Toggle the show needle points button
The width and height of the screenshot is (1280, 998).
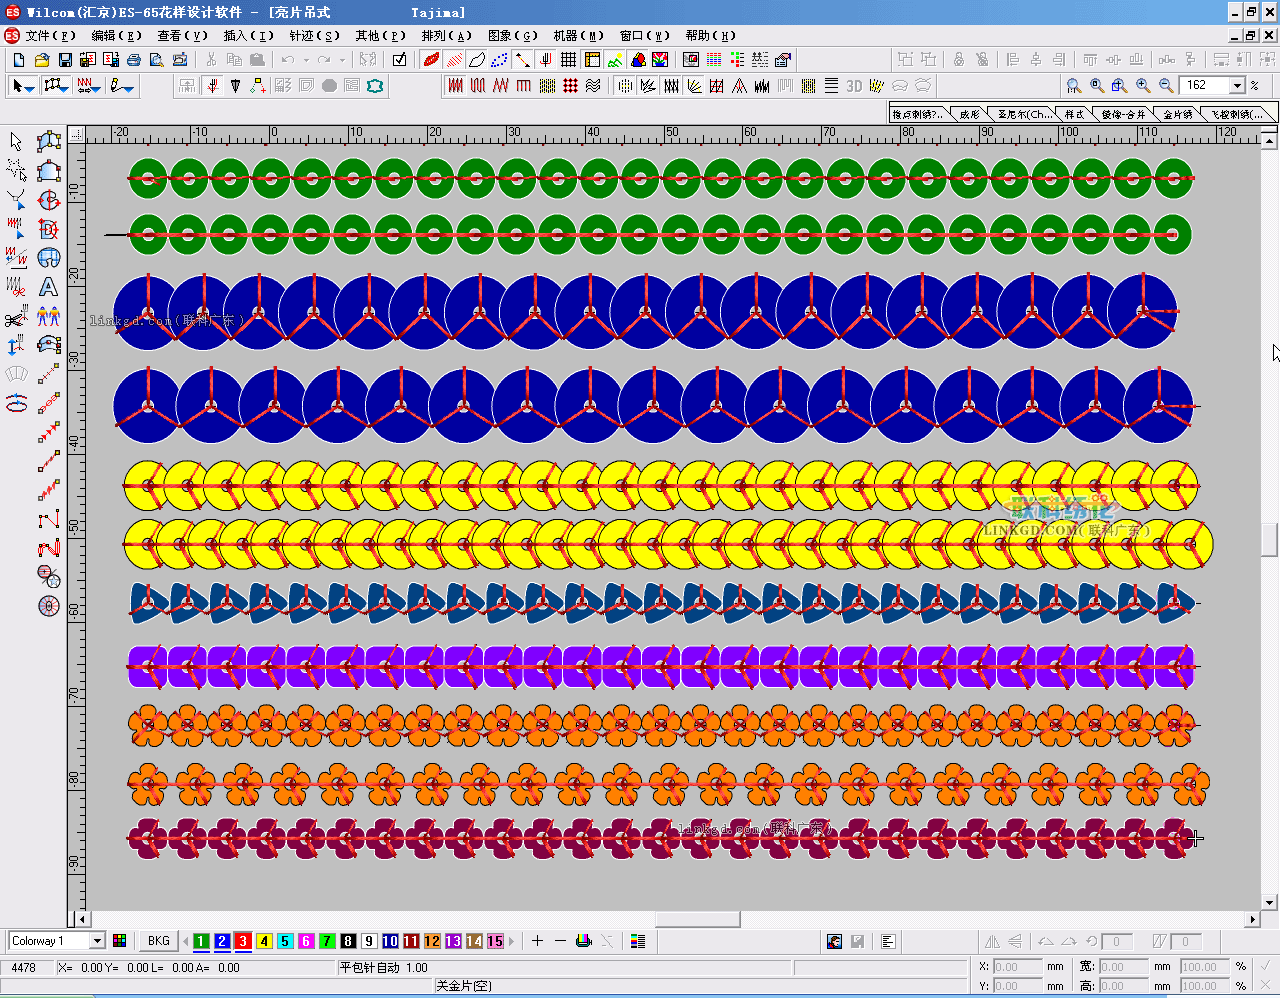[x=500, y=60]
